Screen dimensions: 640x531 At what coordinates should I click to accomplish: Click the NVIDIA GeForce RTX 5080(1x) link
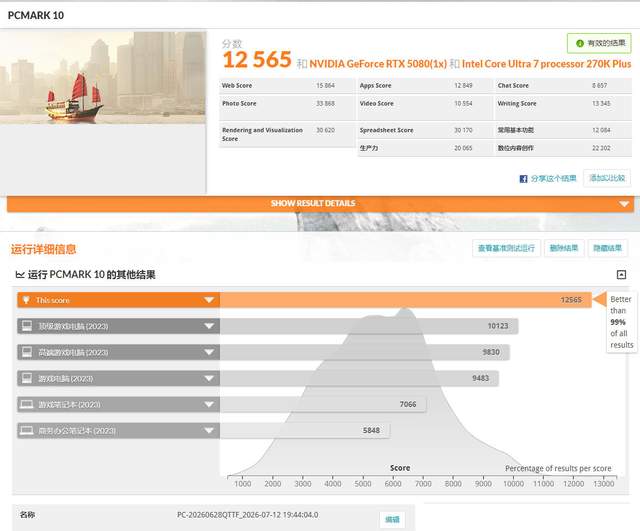tap(378, 64)
